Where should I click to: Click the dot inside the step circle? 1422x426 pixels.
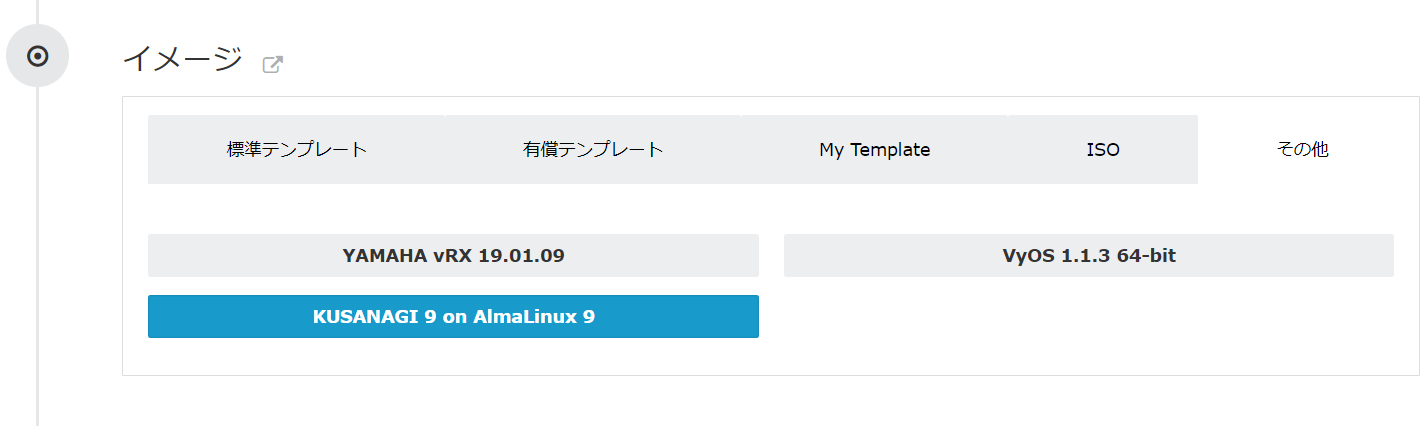37,56
